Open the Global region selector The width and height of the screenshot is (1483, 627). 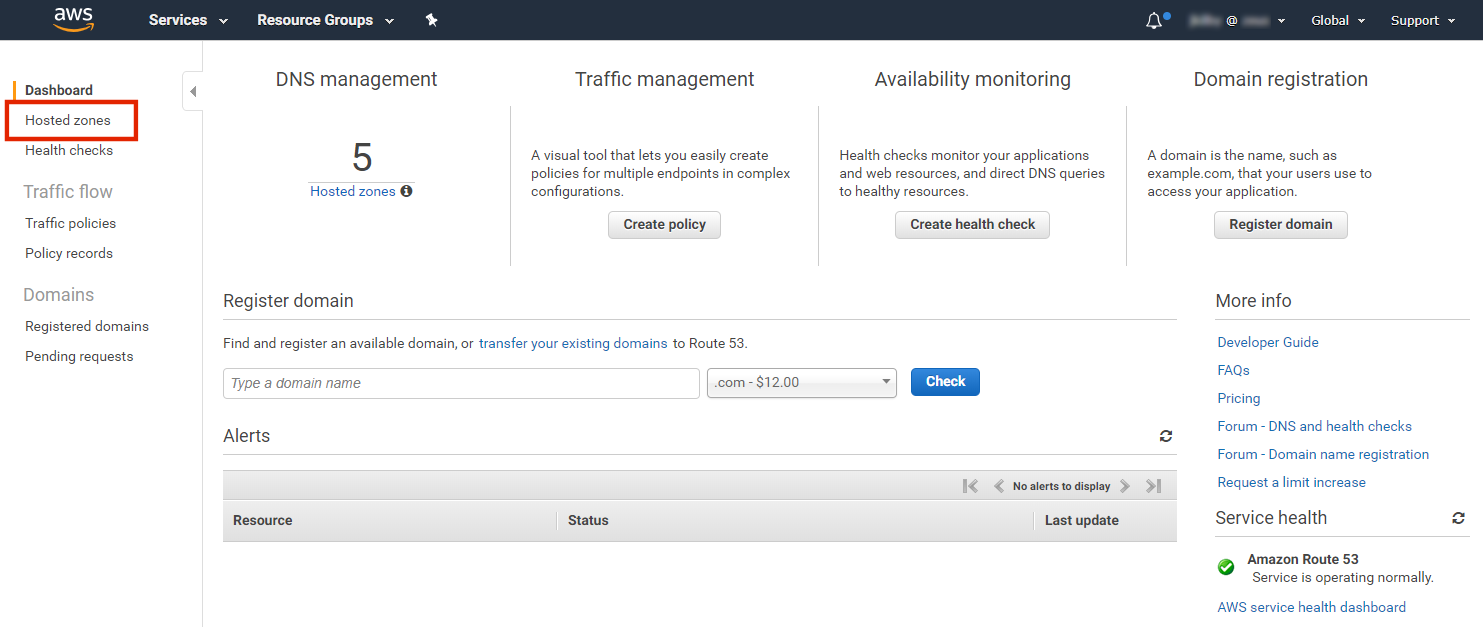click(x=1337, y=20)
